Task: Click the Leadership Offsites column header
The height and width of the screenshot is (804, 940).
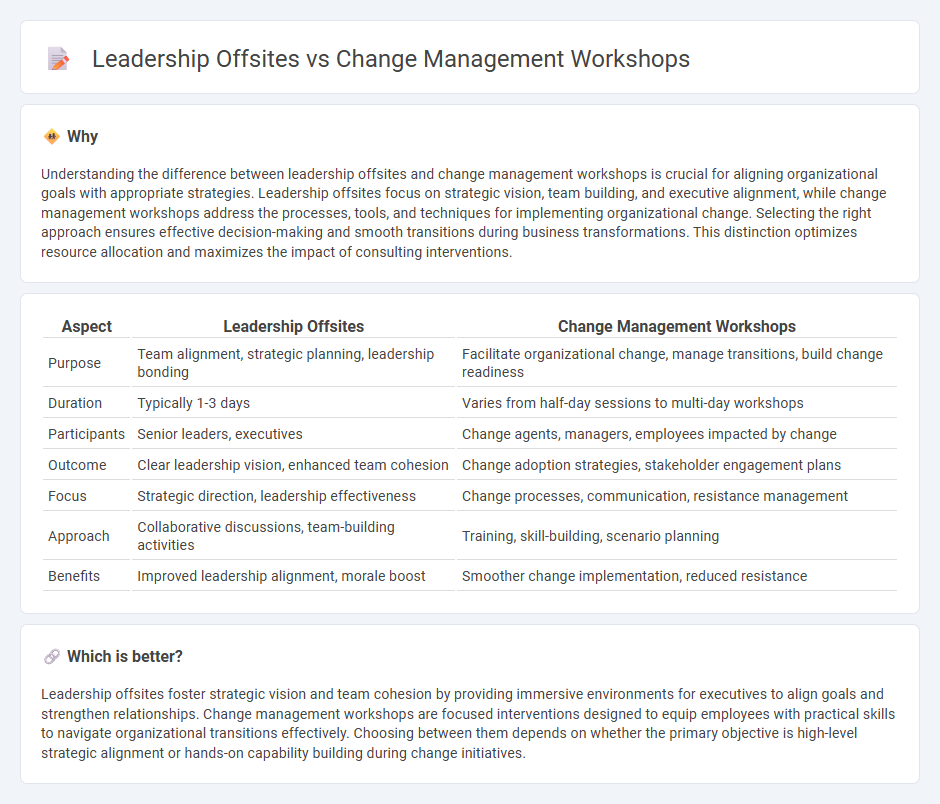Action: click(294, 326)
